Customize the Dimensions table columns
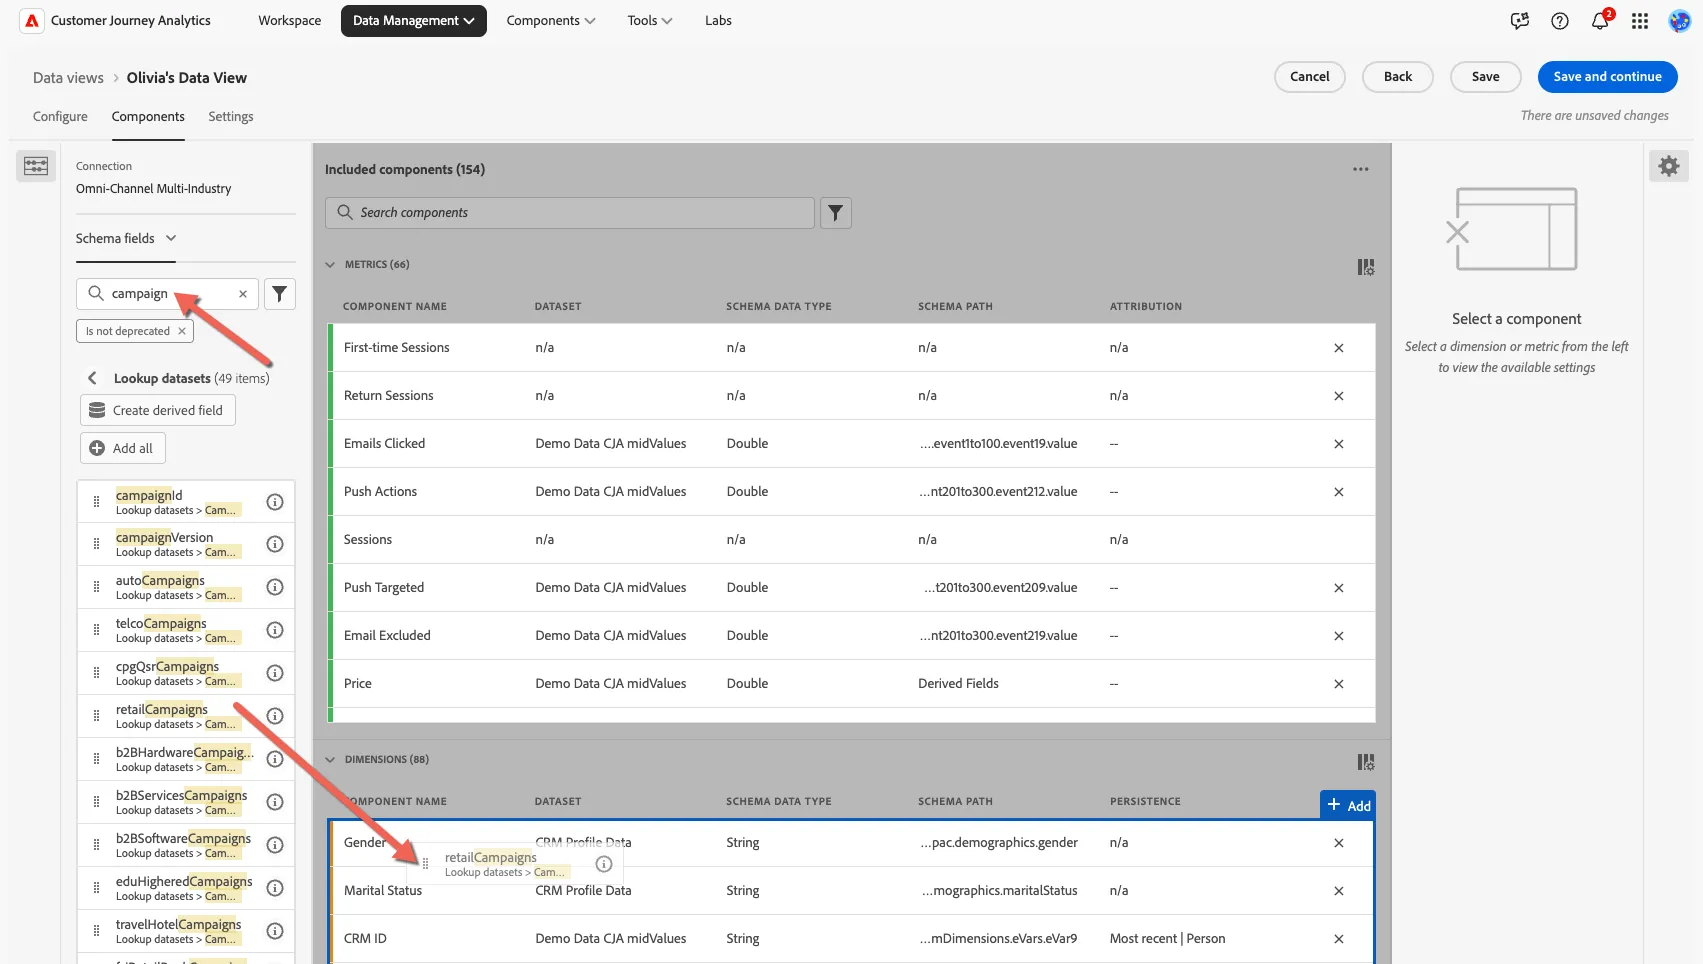This screenshot has width=1703, height=964. pyautogui.click(x=1366, y=762)
